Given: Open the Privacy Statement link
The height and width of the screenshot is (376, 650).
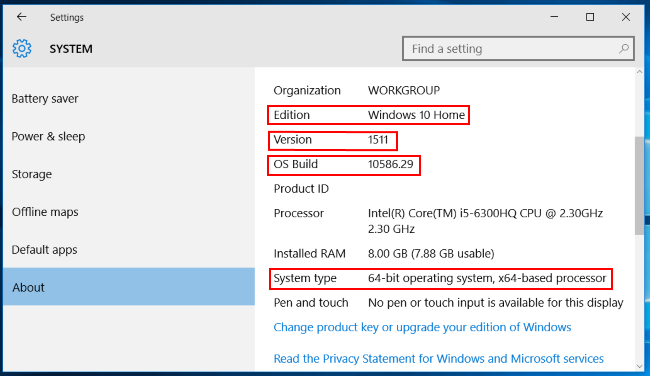Looking at the screenshot, I should [439, 359].
